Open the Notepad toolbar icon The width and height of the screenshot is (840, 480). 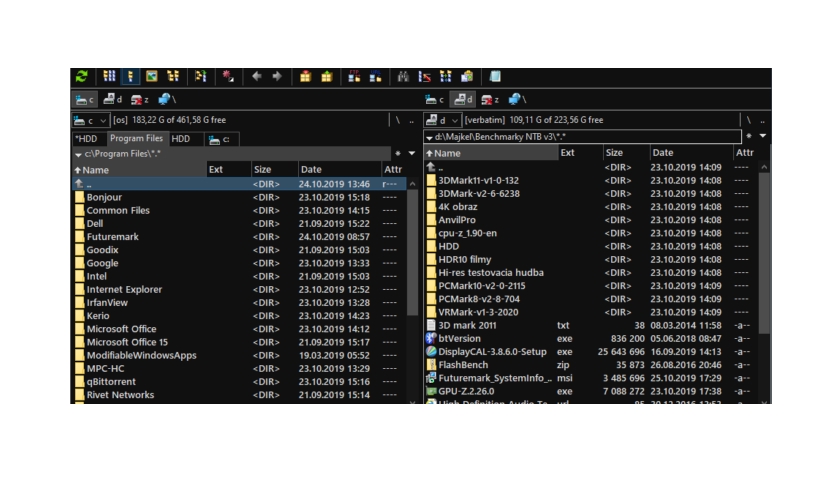tap(495, 77)
